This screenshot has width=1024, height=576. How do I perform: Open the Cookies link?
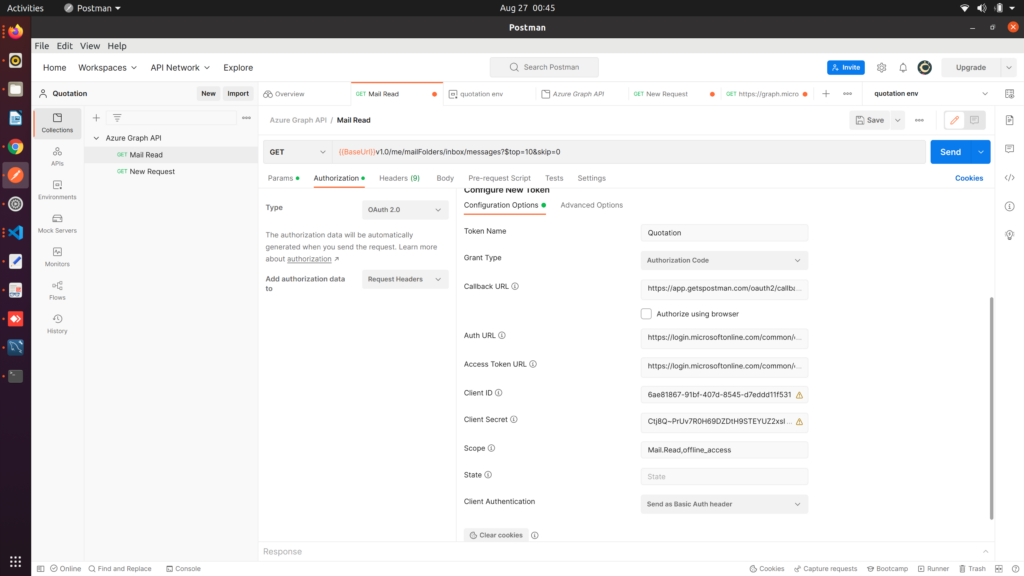click(968, 178)
